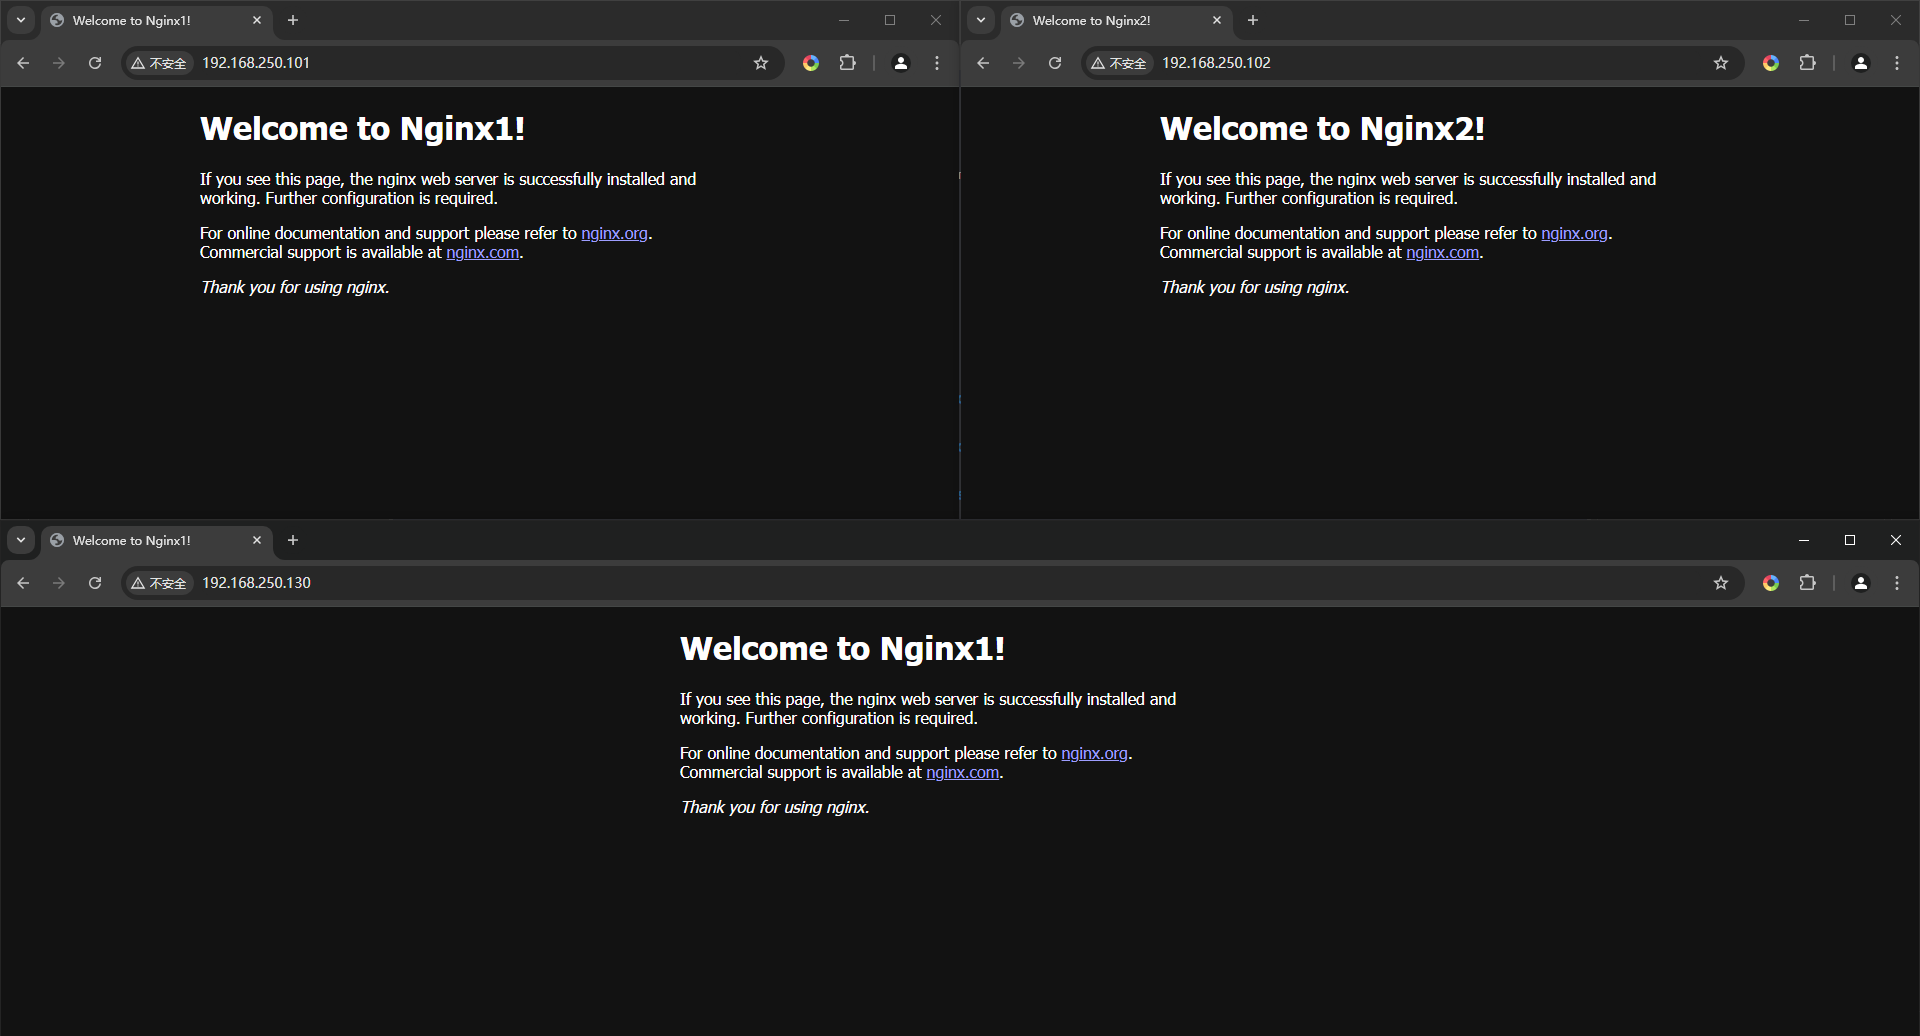Click the colorful extension icon in Nginx2 window
This screenshot has height=1036, width=1920.
[1771, 63]
